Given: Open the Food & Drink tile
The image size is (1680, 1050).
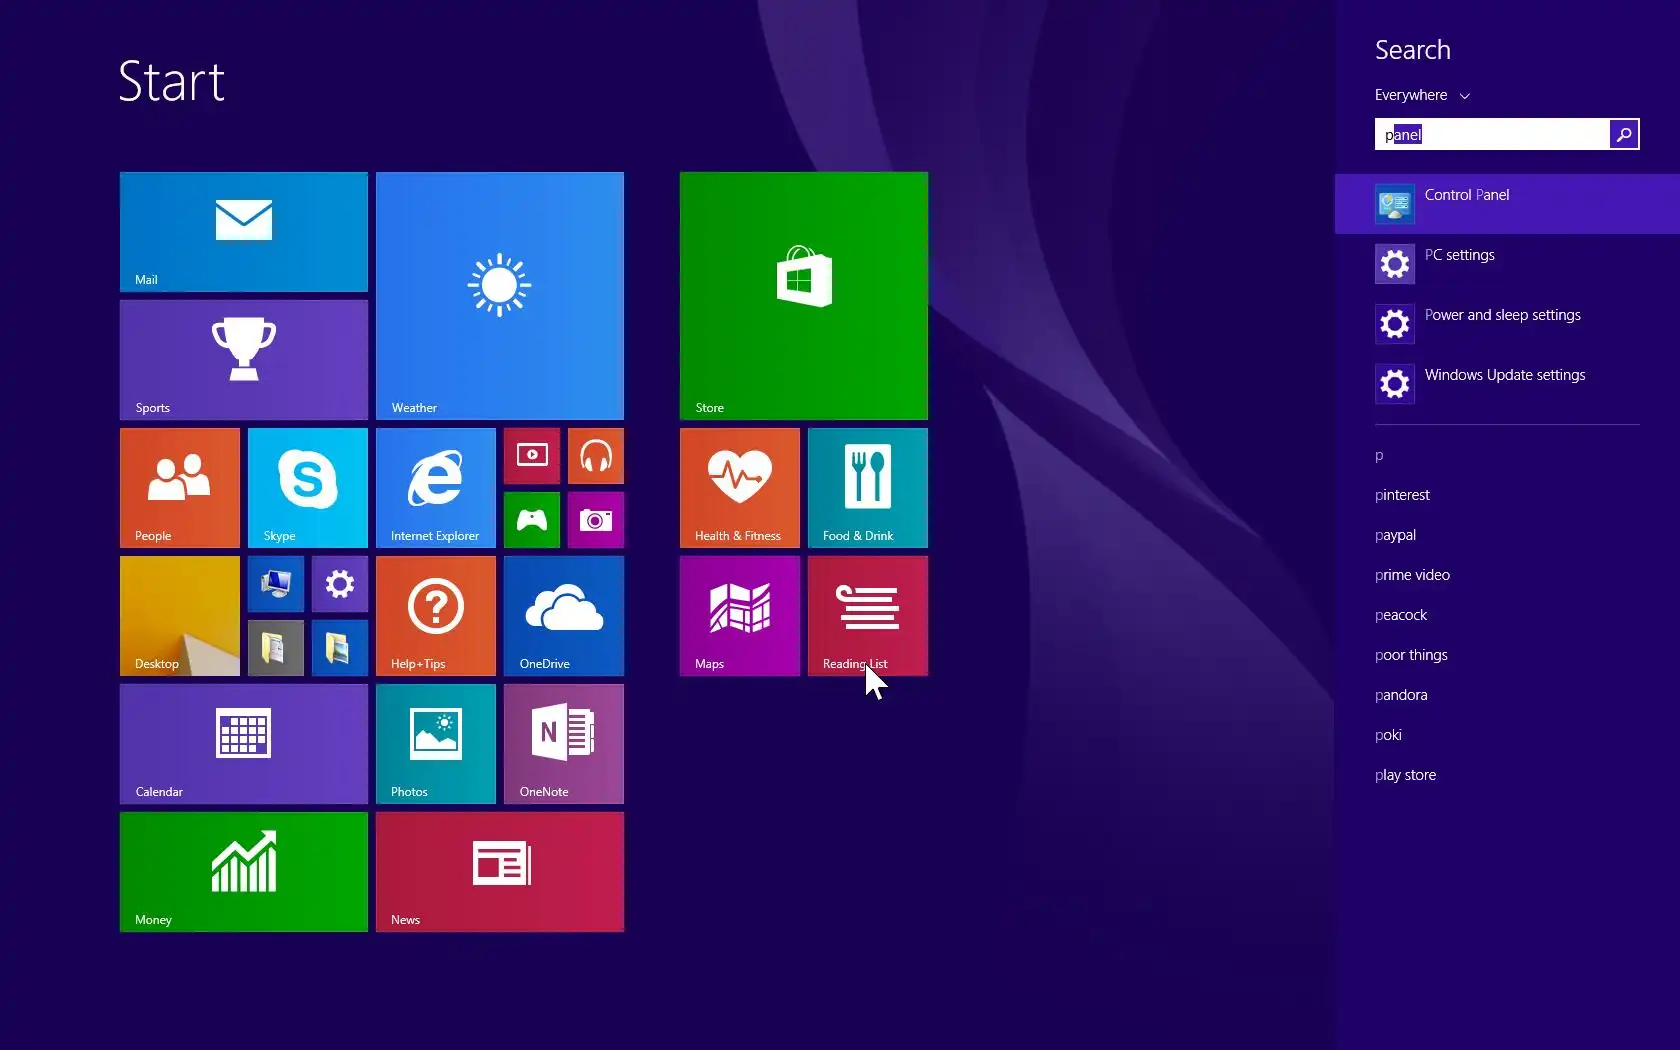Looking at the screenshot, I should (x=868, y=488).
